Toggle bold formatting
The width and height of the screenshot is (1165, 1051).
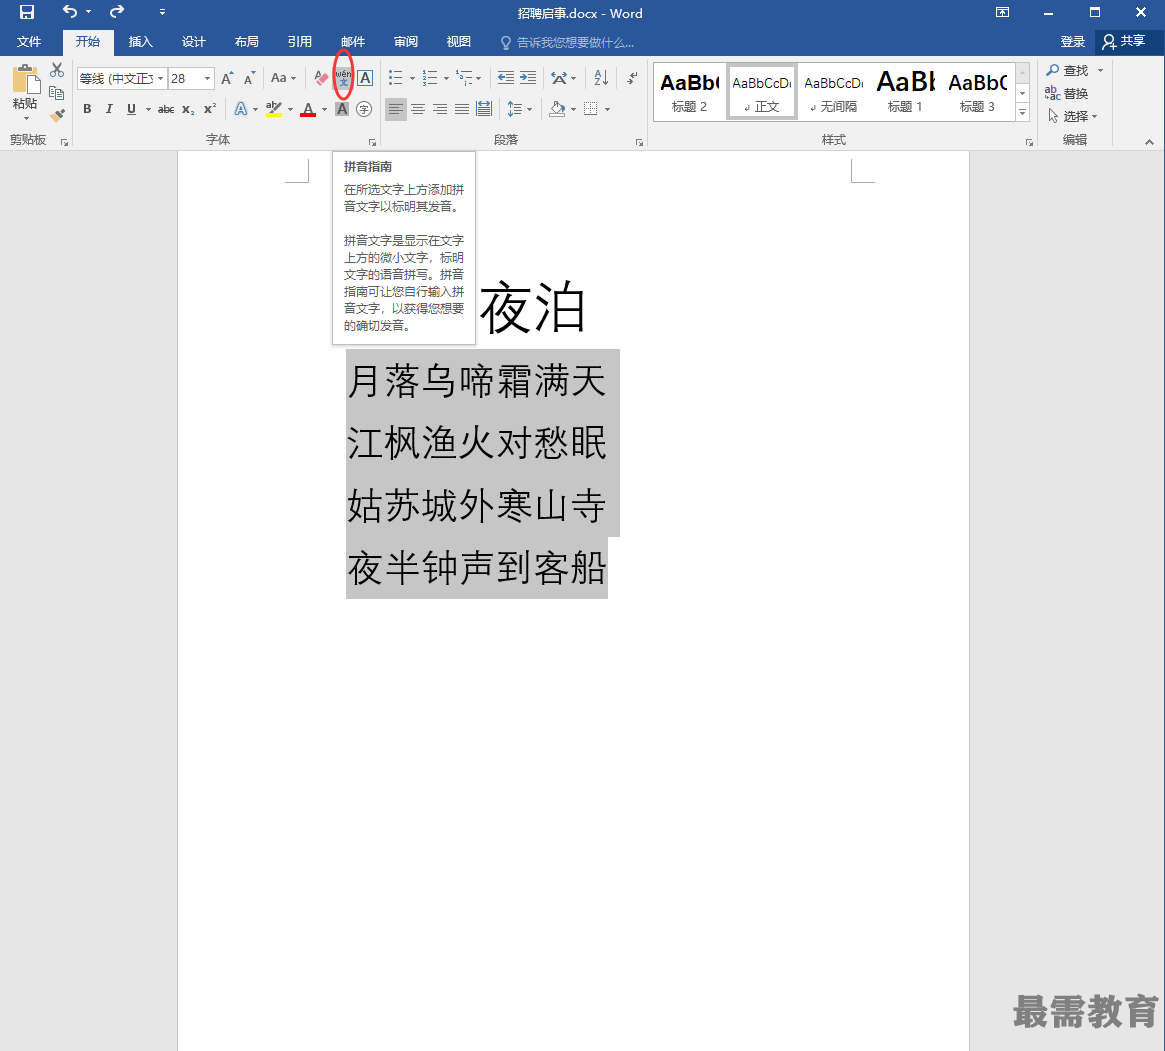(87, 109)
